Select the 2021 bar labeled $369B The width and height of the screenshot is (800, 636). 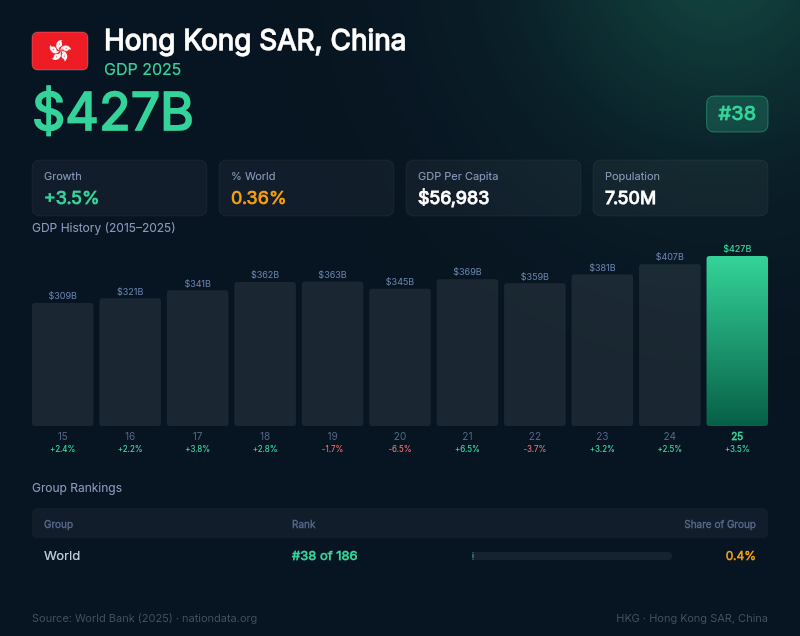pos(467,352)
